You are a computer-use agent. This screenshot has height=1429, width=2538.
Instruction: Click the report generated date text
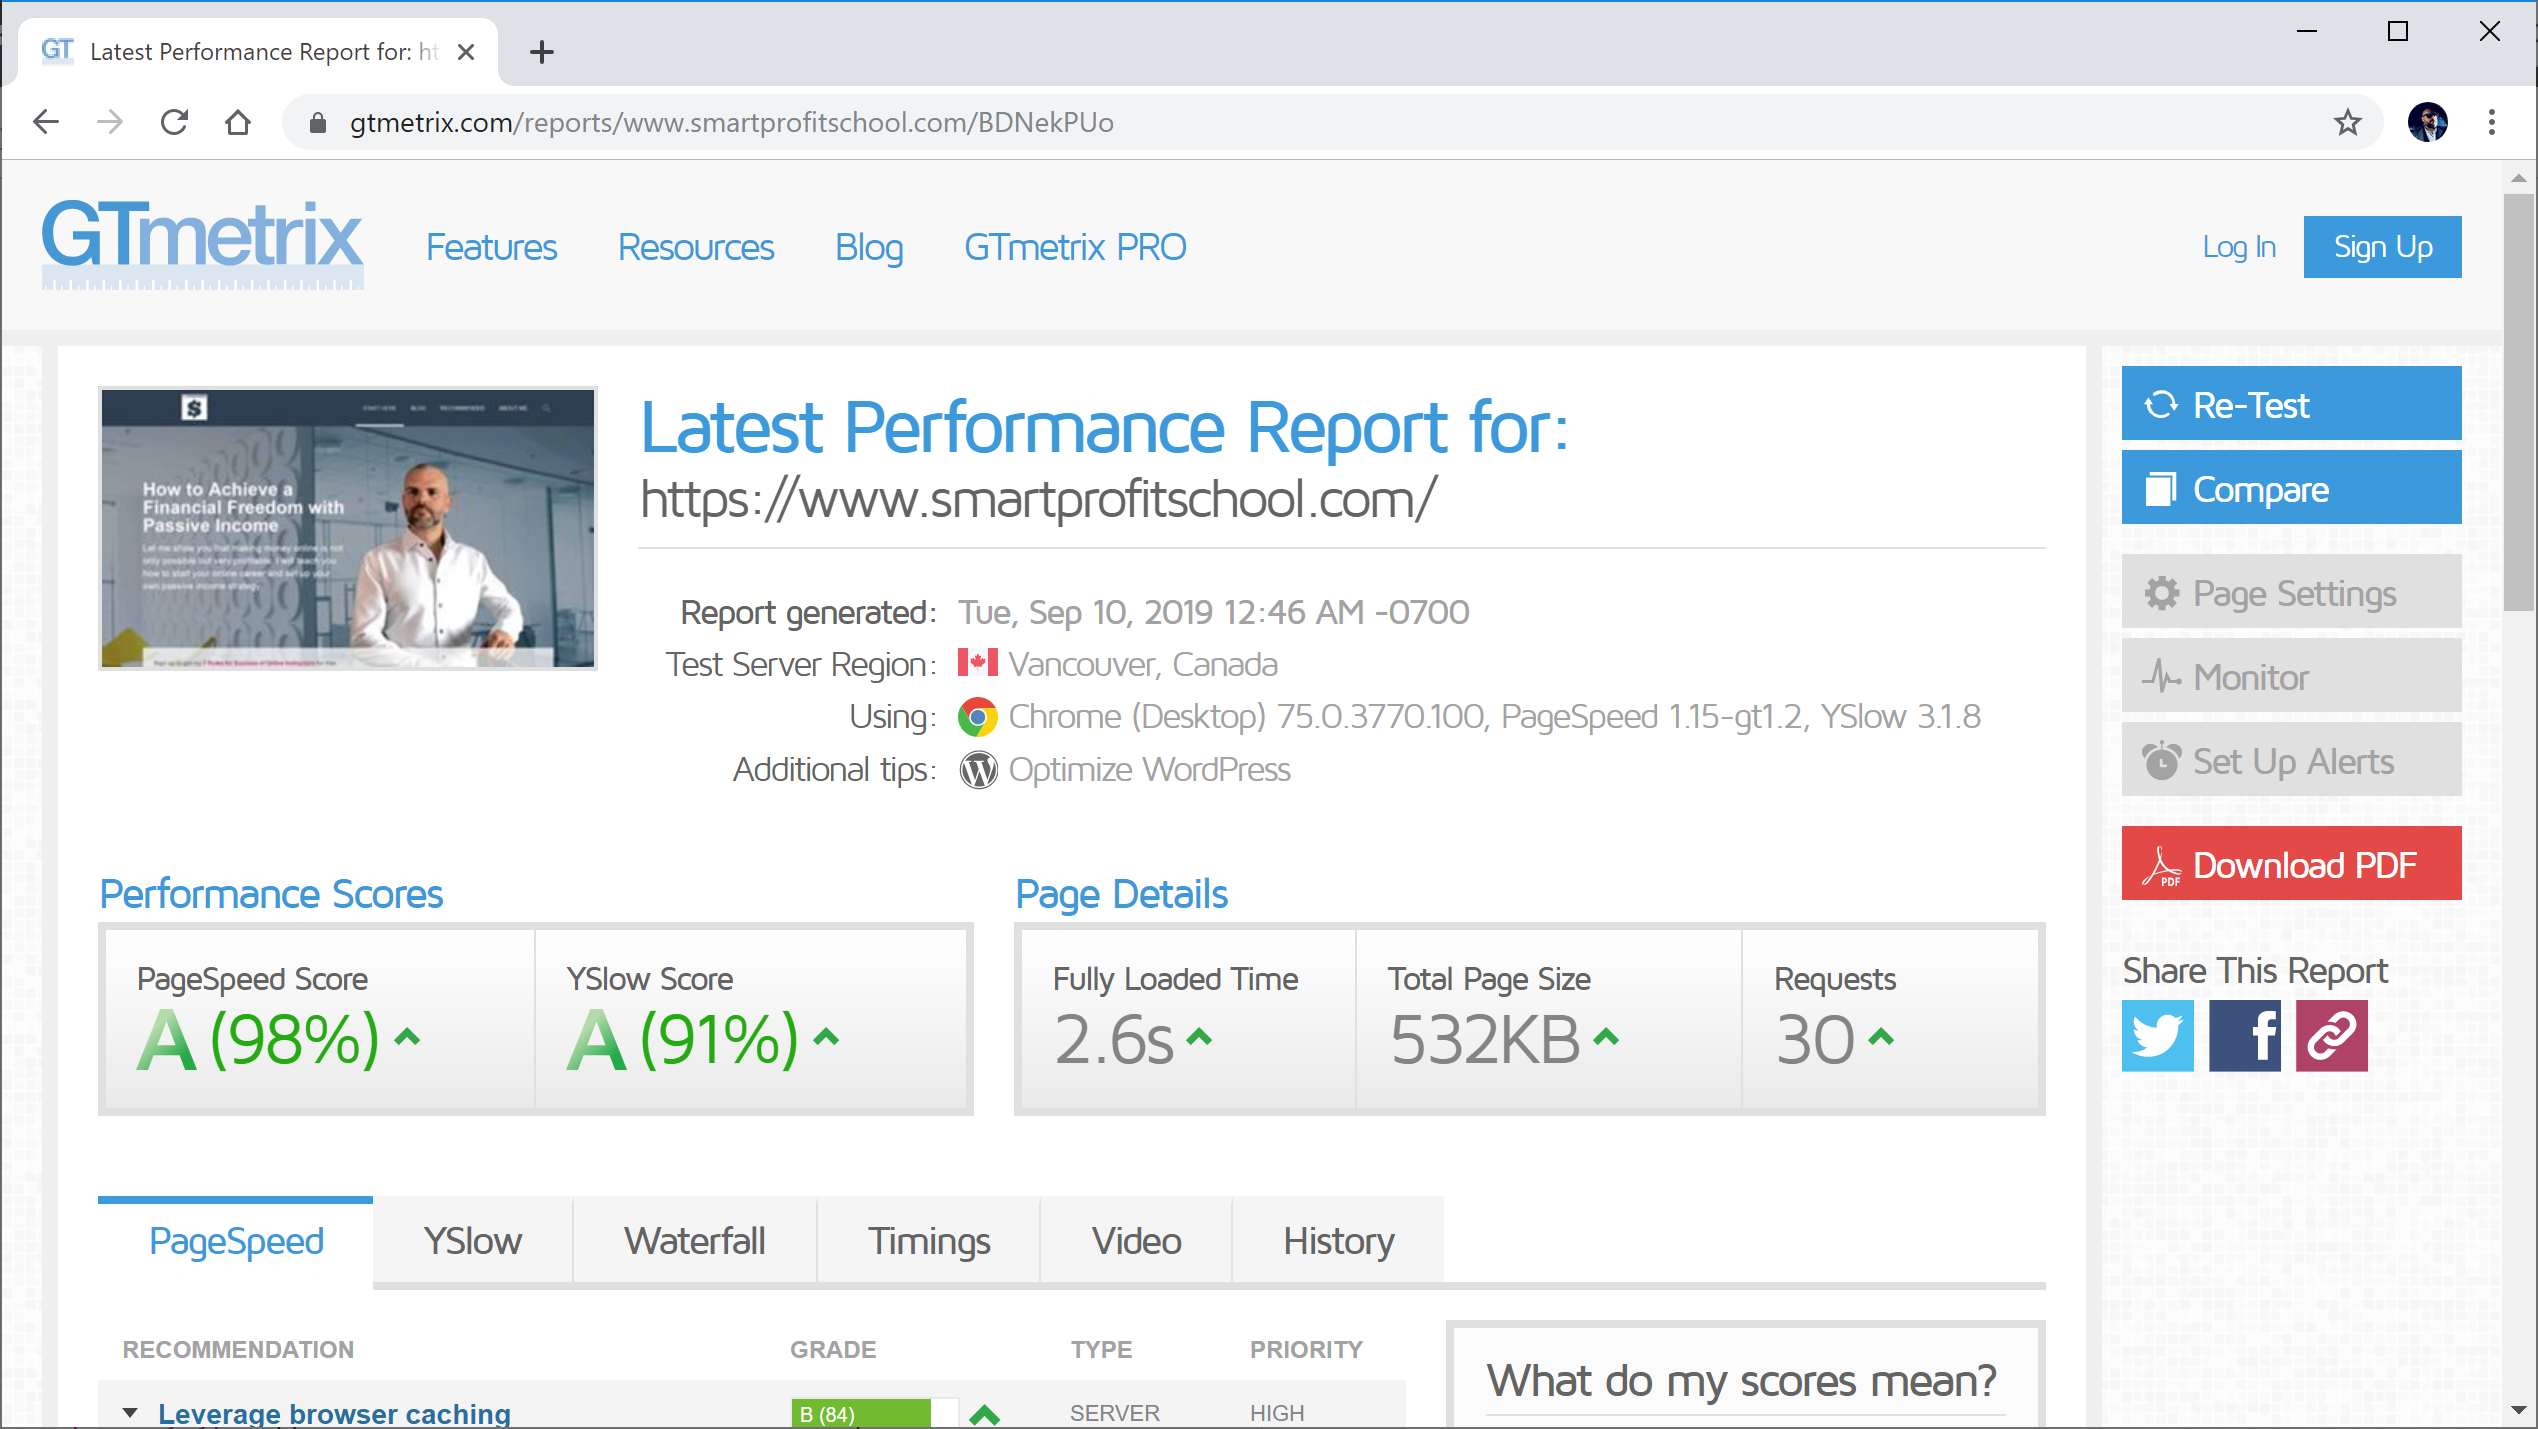coord(1213,612)
